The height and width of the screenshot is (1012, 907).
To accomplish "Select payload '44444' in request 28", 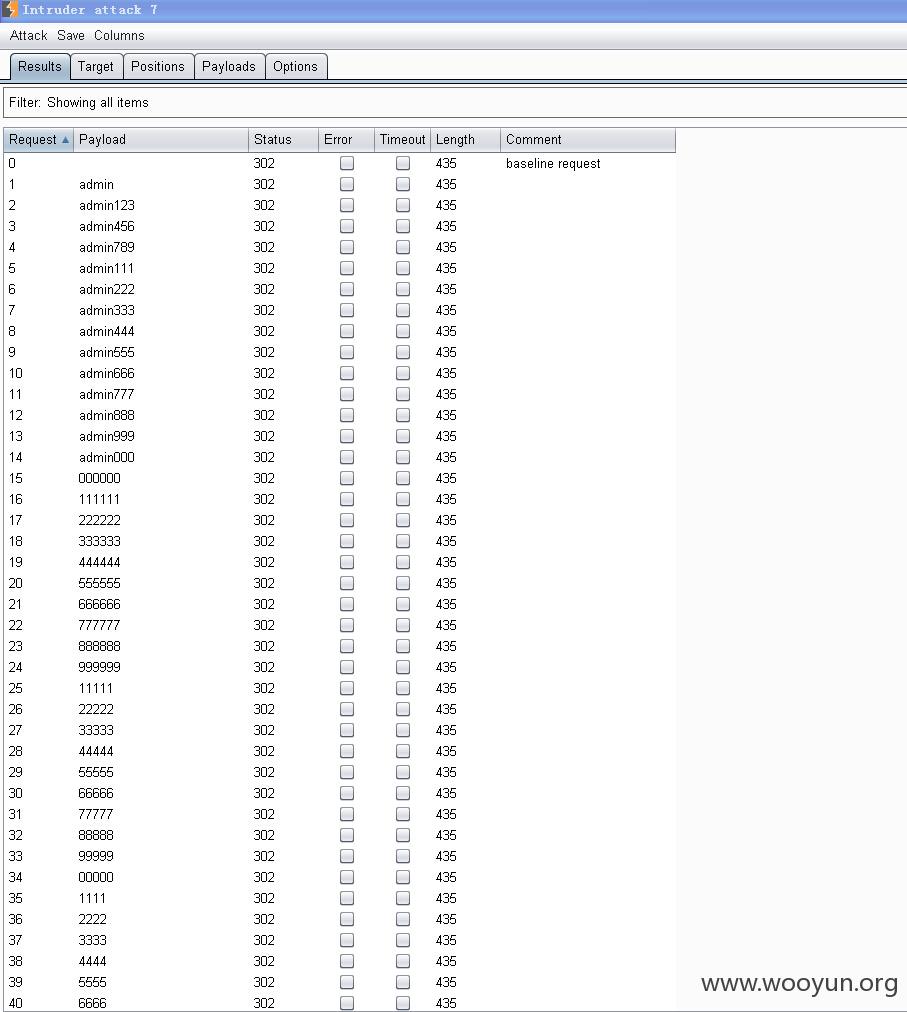I will 96,751.
